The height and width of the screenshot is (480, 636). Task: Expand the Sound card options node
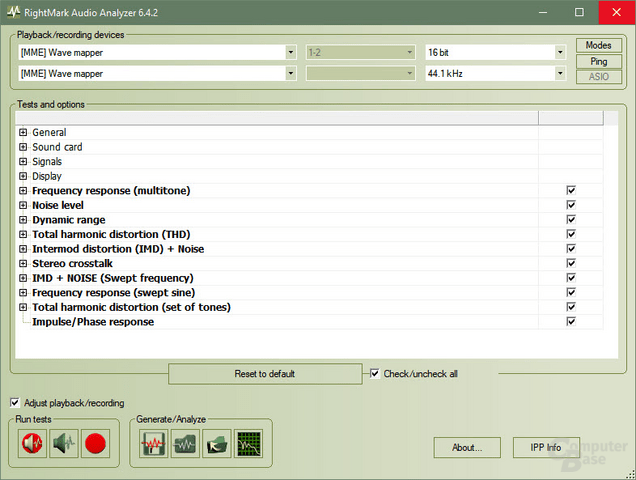click(x=23, y=147)
